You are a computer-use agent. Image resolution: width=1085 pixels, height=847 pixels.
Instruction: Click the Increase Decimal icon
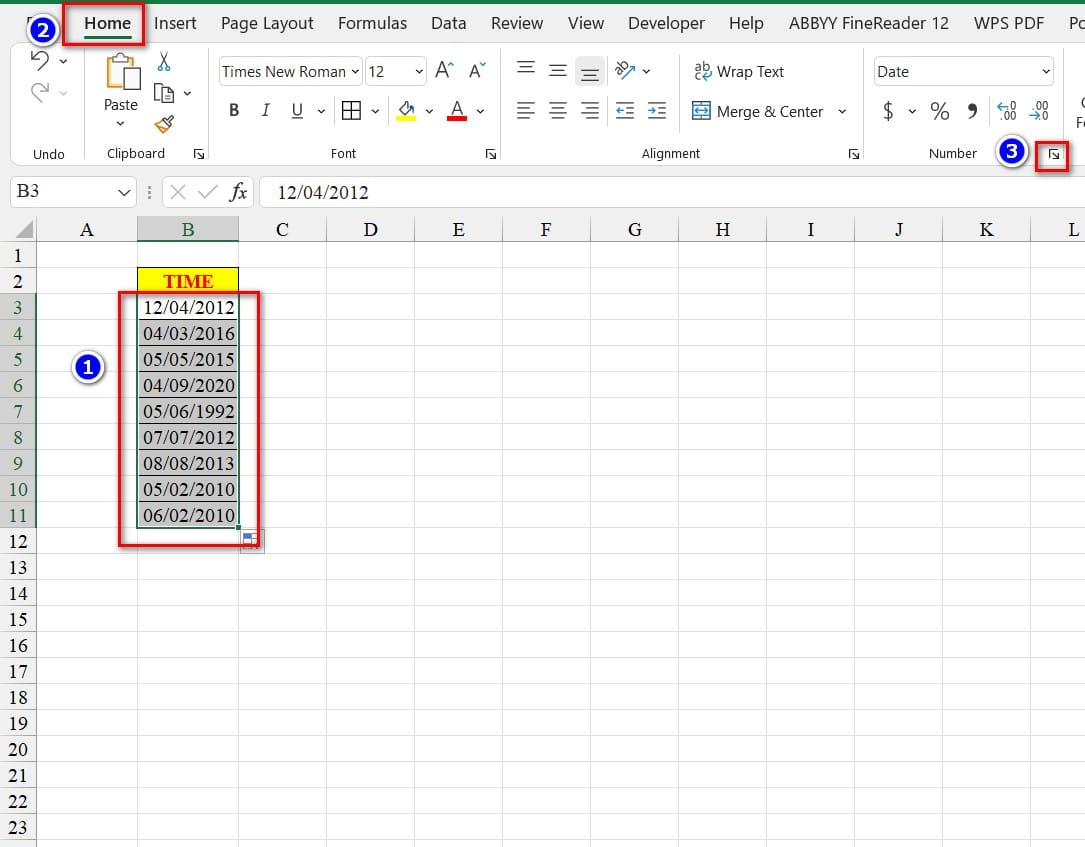[x=1006, y=111]
